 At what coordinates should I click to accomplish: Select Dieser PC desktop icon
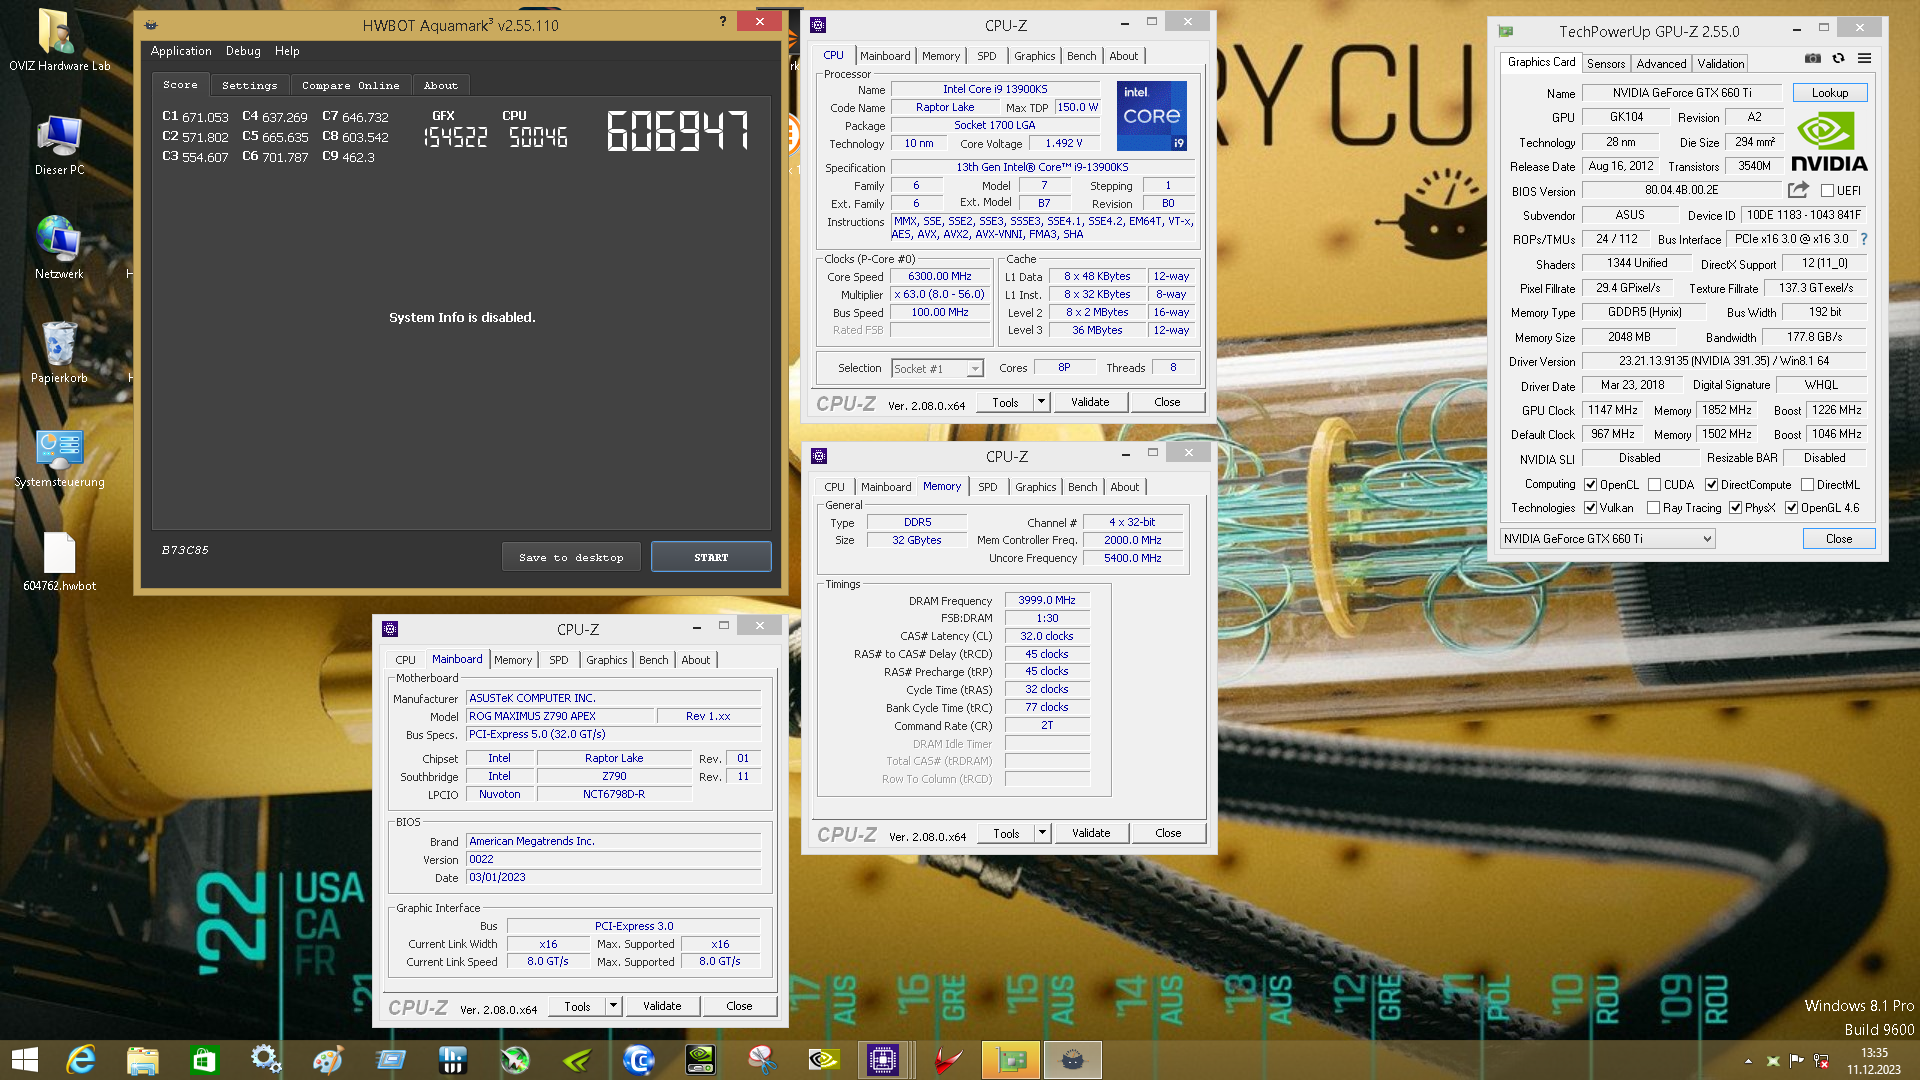(x=59, y=145)
